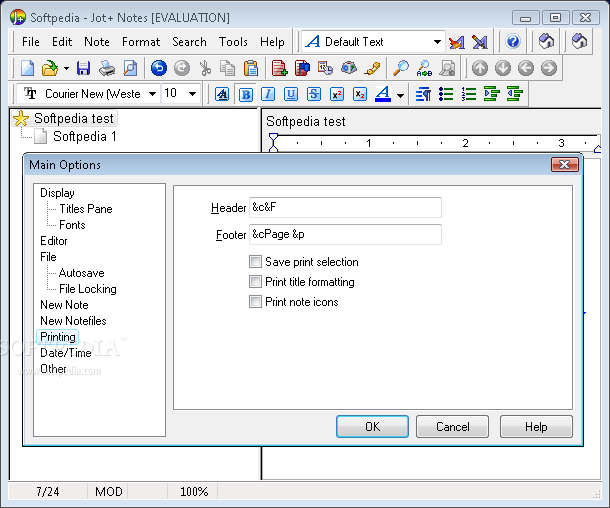Click in the Footer text field
Image resolution: width=610 pixels, height=508 pixels.
(x=345, y=234)
